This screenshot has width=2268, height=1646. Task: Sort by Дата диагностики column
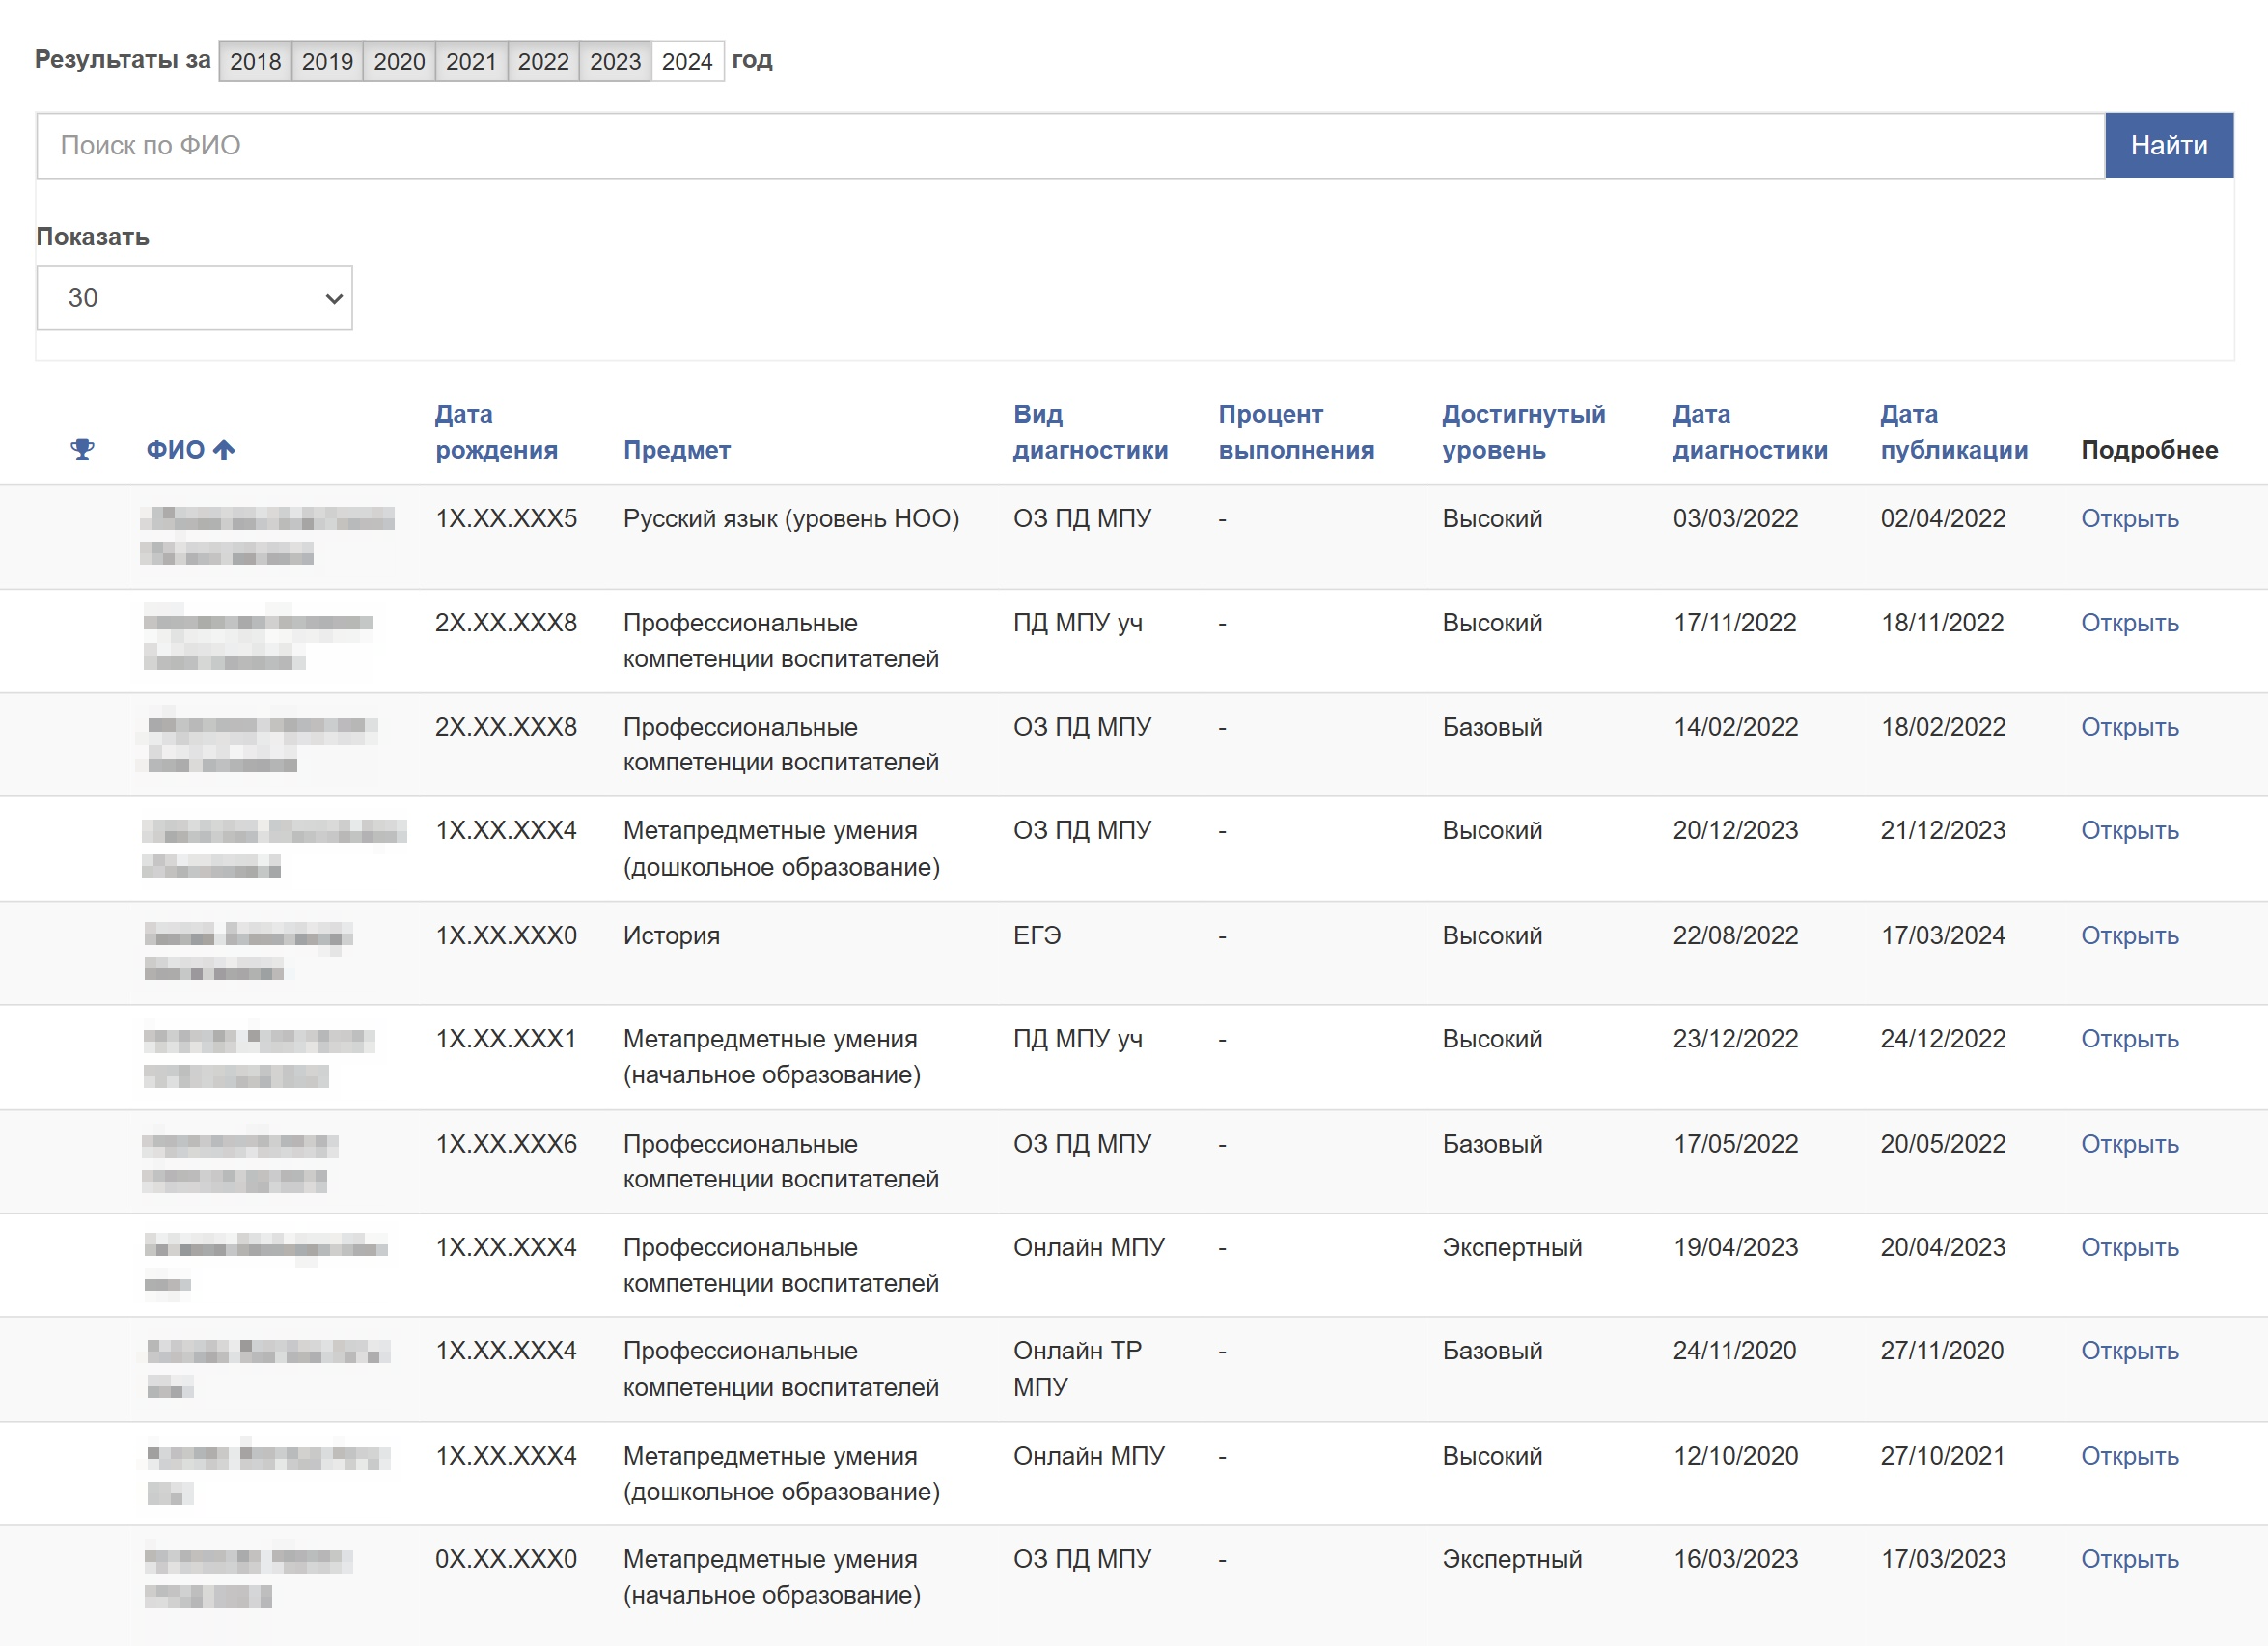1750,432
